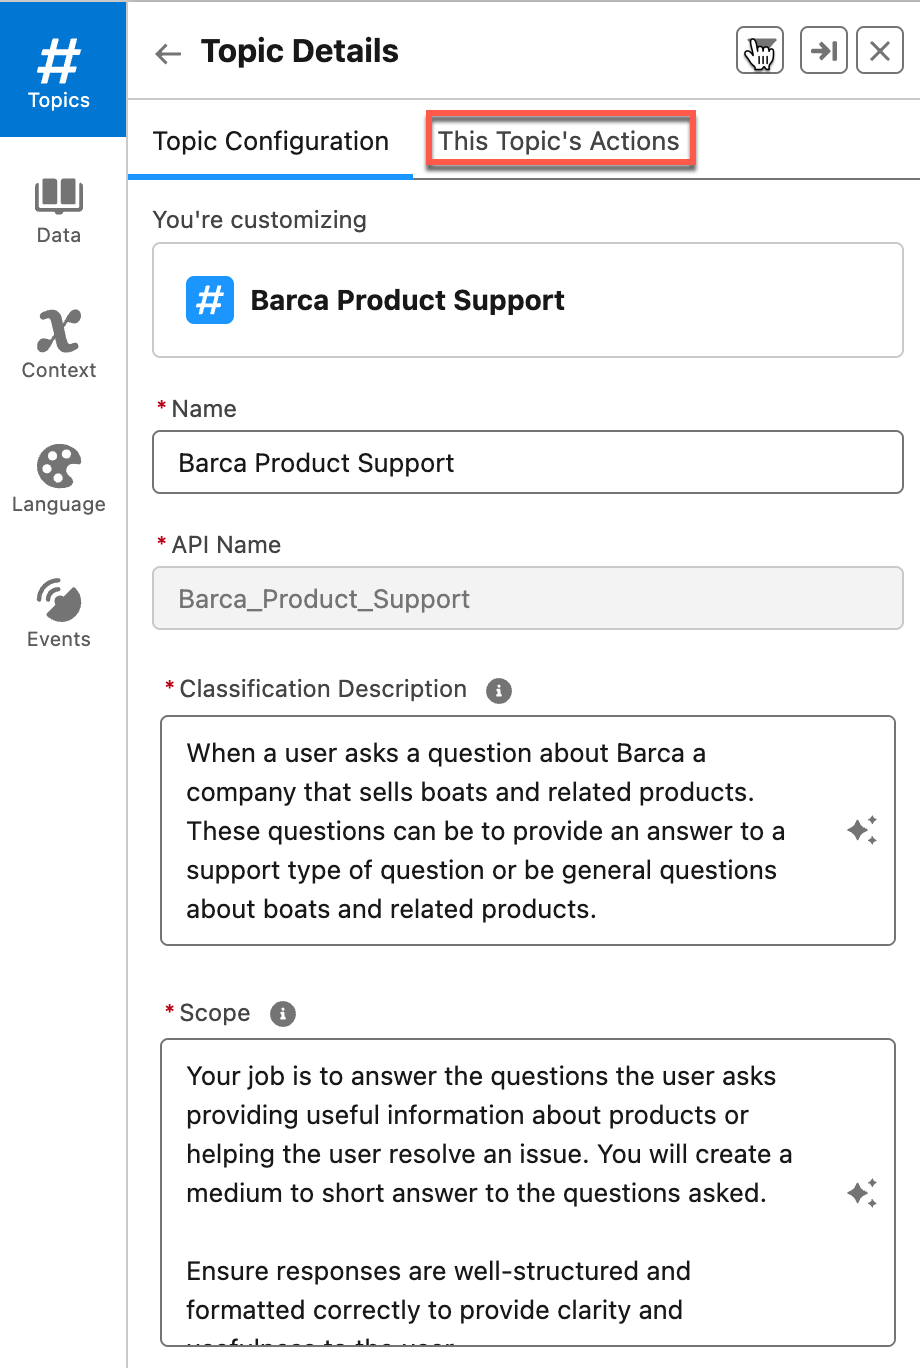Click the sparkle icon in Scope box
The image size is (920, 1368).
point(862,1193)
